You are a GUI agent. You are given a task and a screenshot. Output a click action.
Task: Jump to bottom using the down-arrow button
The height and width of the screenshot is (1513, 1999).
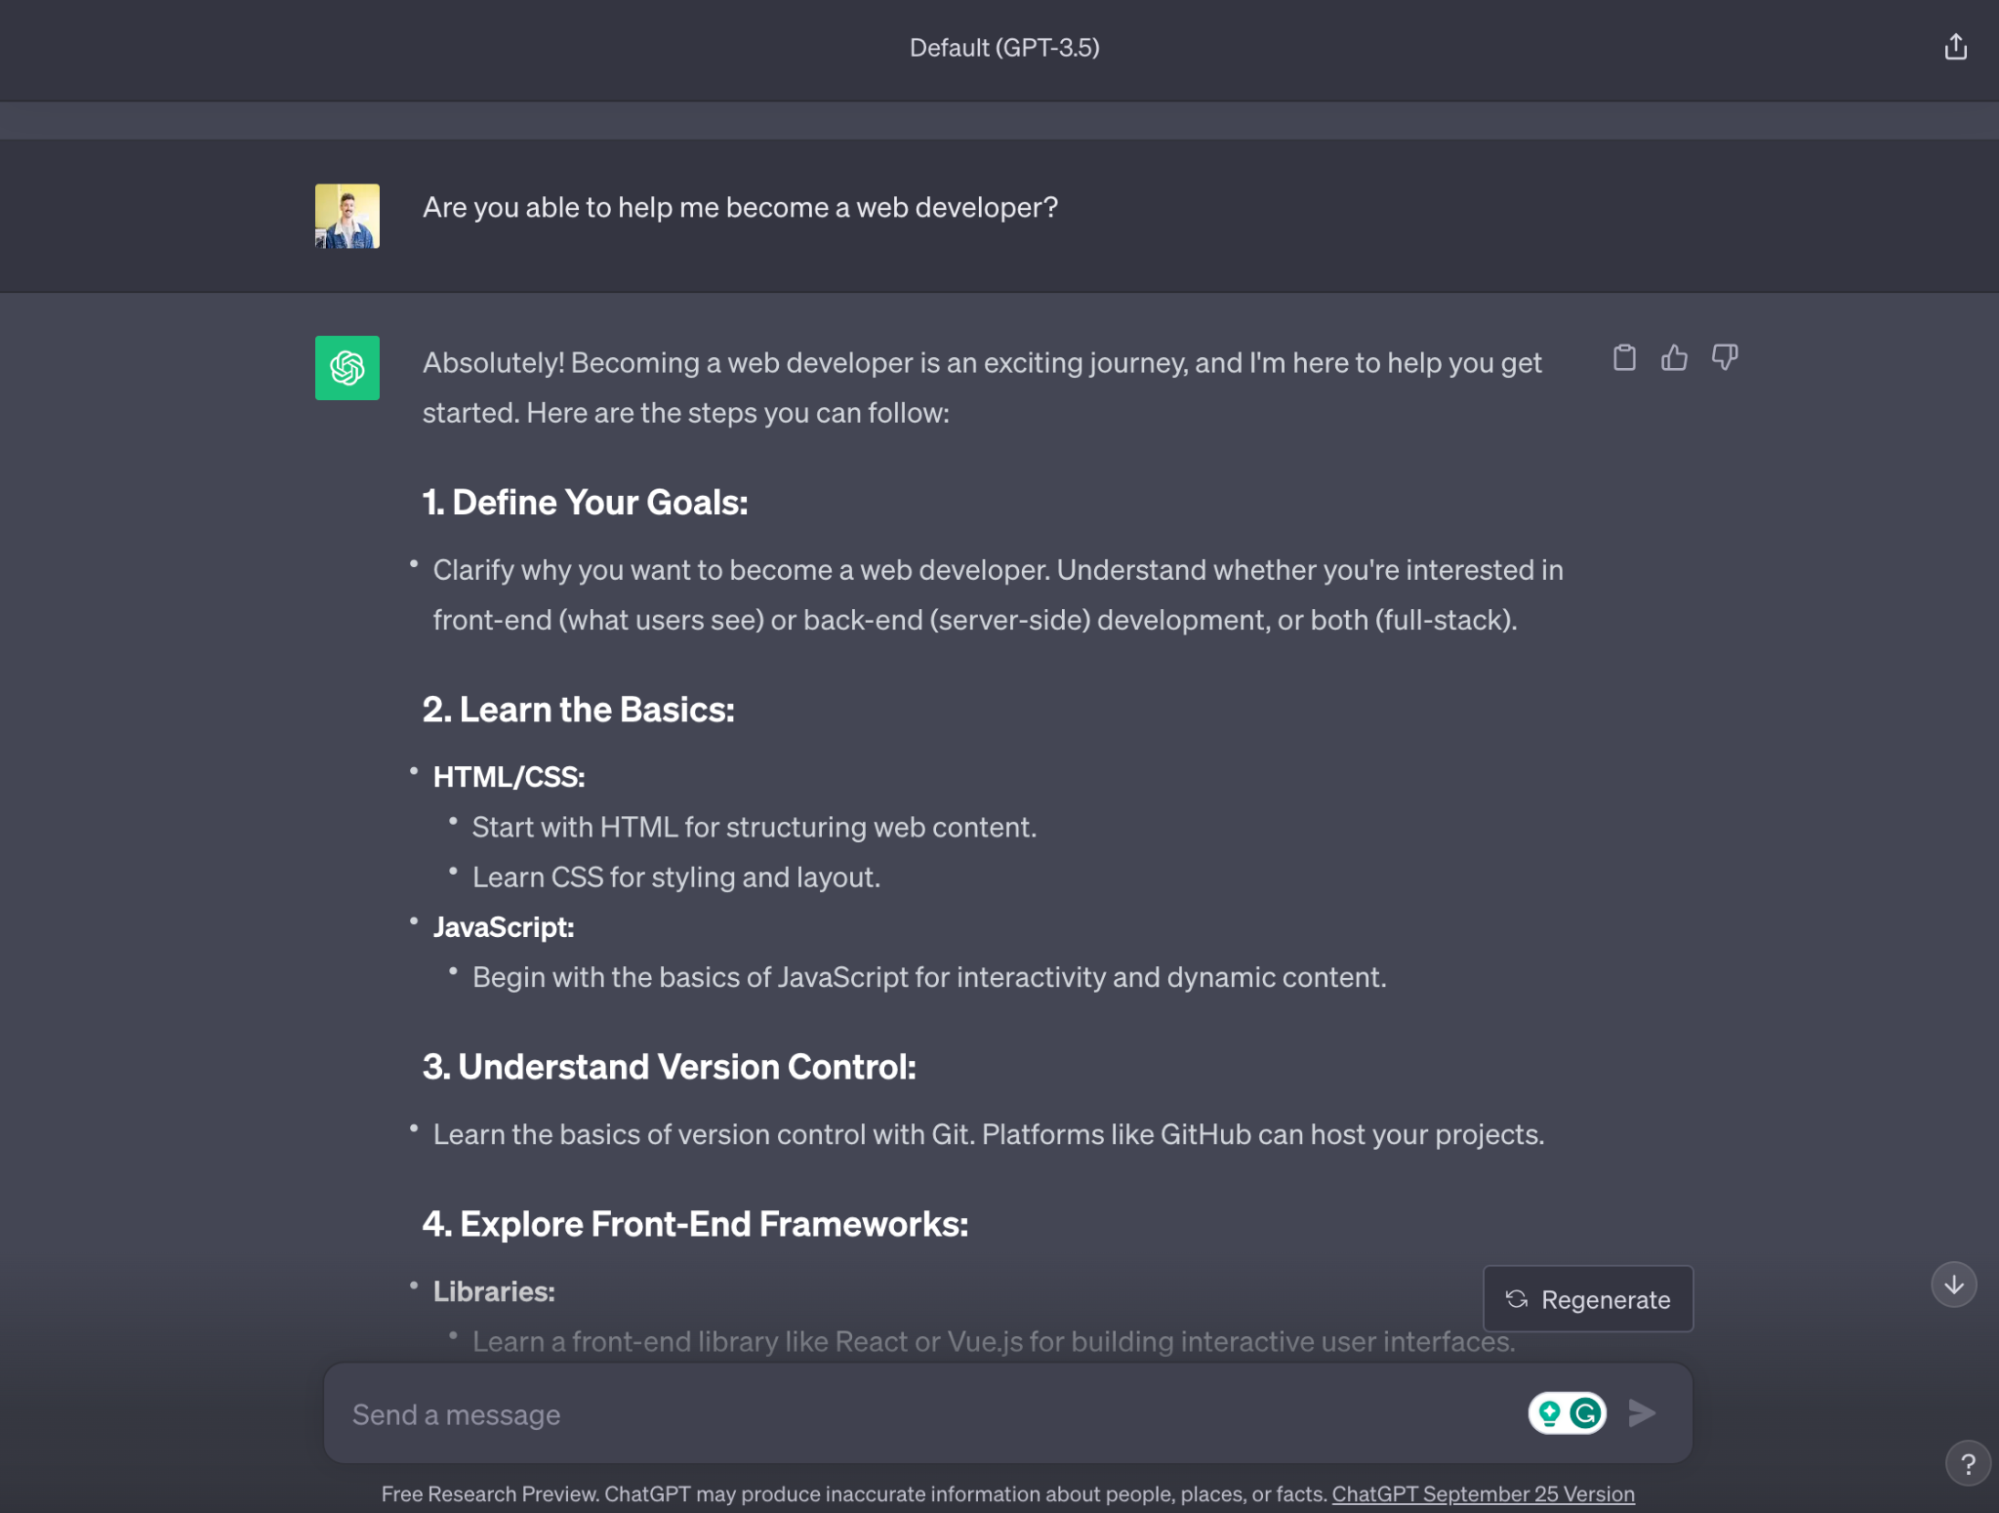tap(1953, 1285)
